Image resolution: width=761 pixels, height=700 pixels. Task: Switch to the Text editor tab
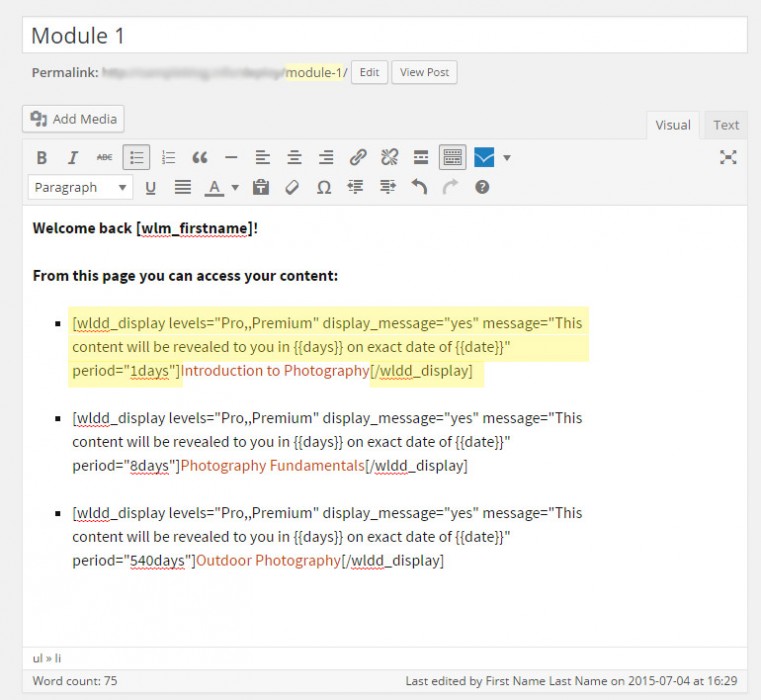click(726, 125)
